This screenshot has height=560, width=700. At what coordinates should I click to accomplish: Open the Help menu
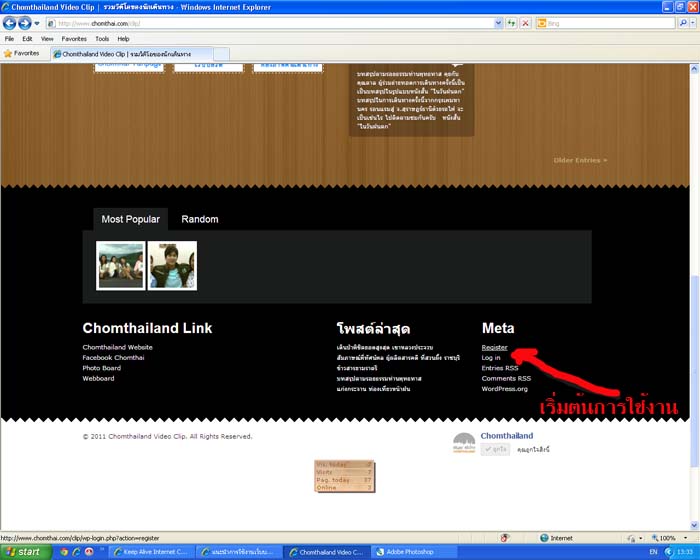point(123,39)
